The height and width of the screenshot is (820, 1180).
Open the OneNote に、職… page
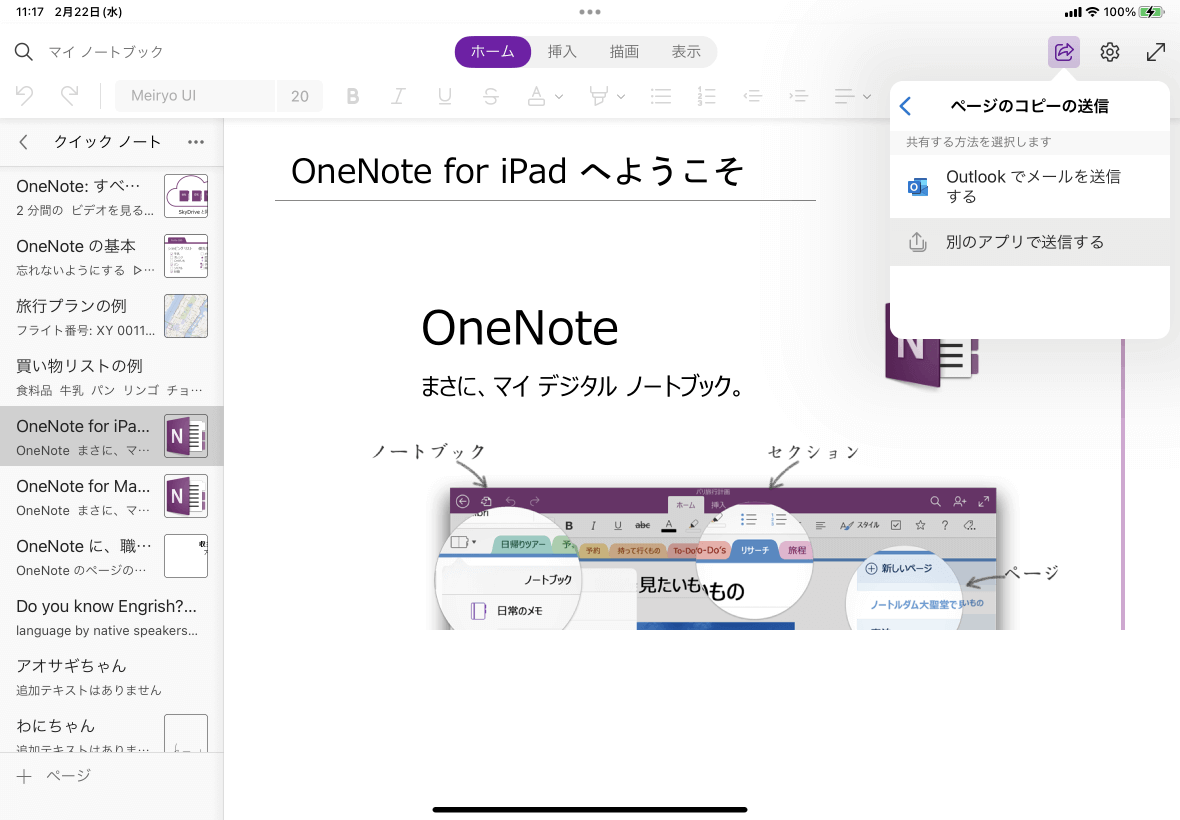coord(111,557)
